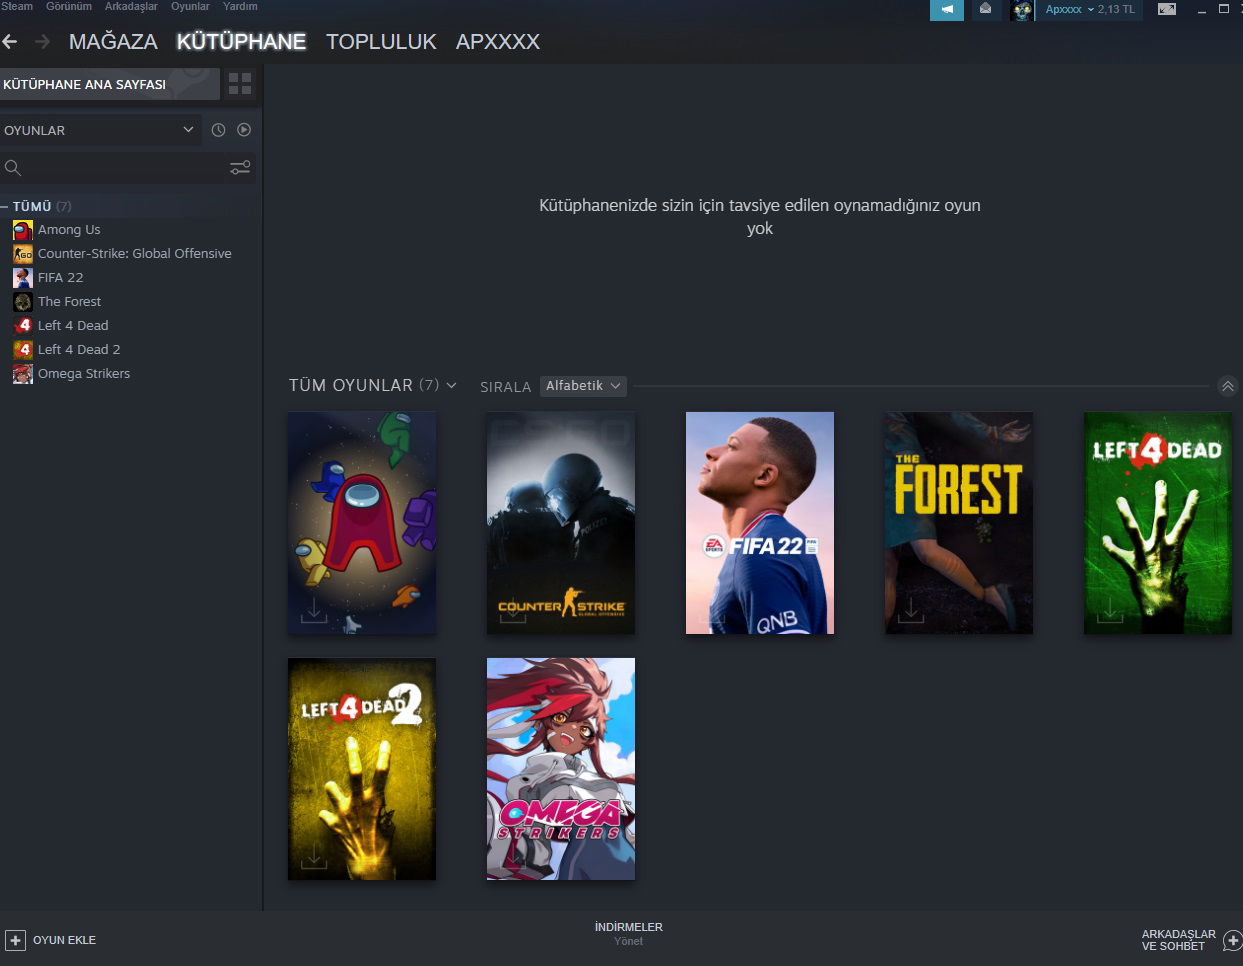Switch to the MAĞAZA tab
Image resolution: width=1243 pixels, height=966 pixels.
click(113, 42)
